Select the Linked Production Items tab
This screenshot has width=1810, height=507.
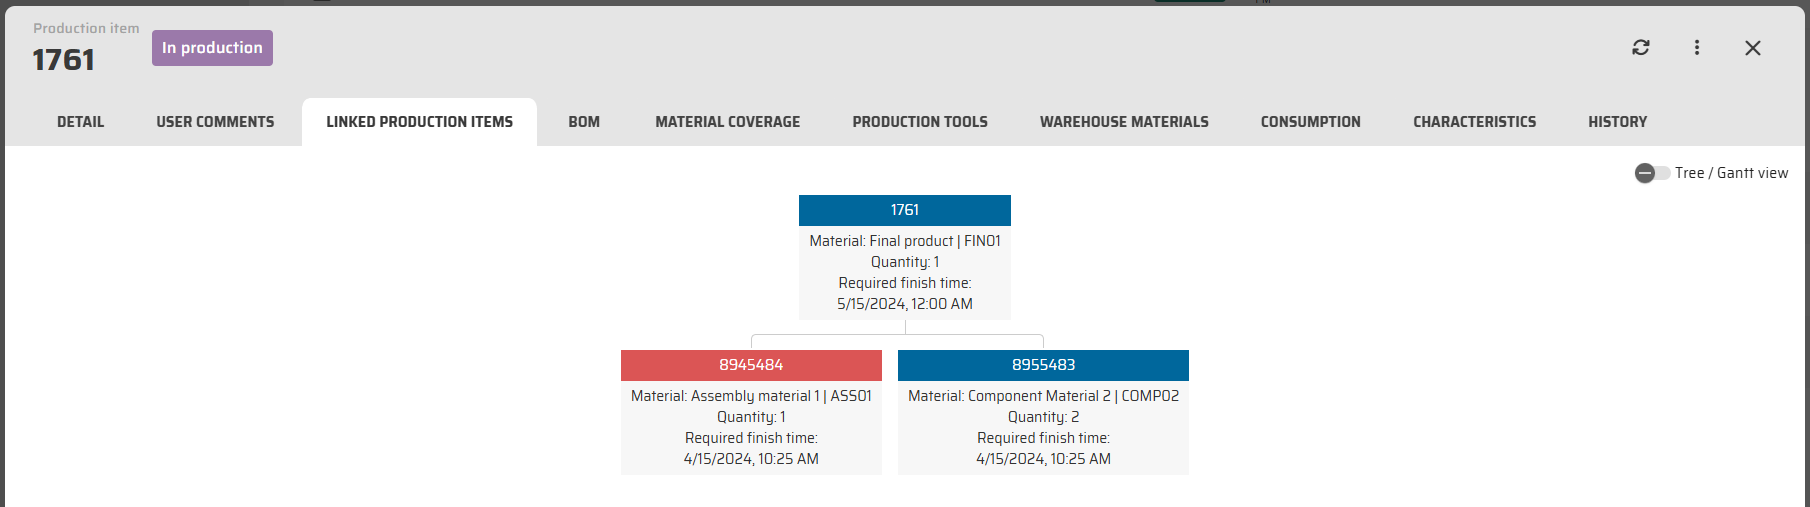[419, 122]
